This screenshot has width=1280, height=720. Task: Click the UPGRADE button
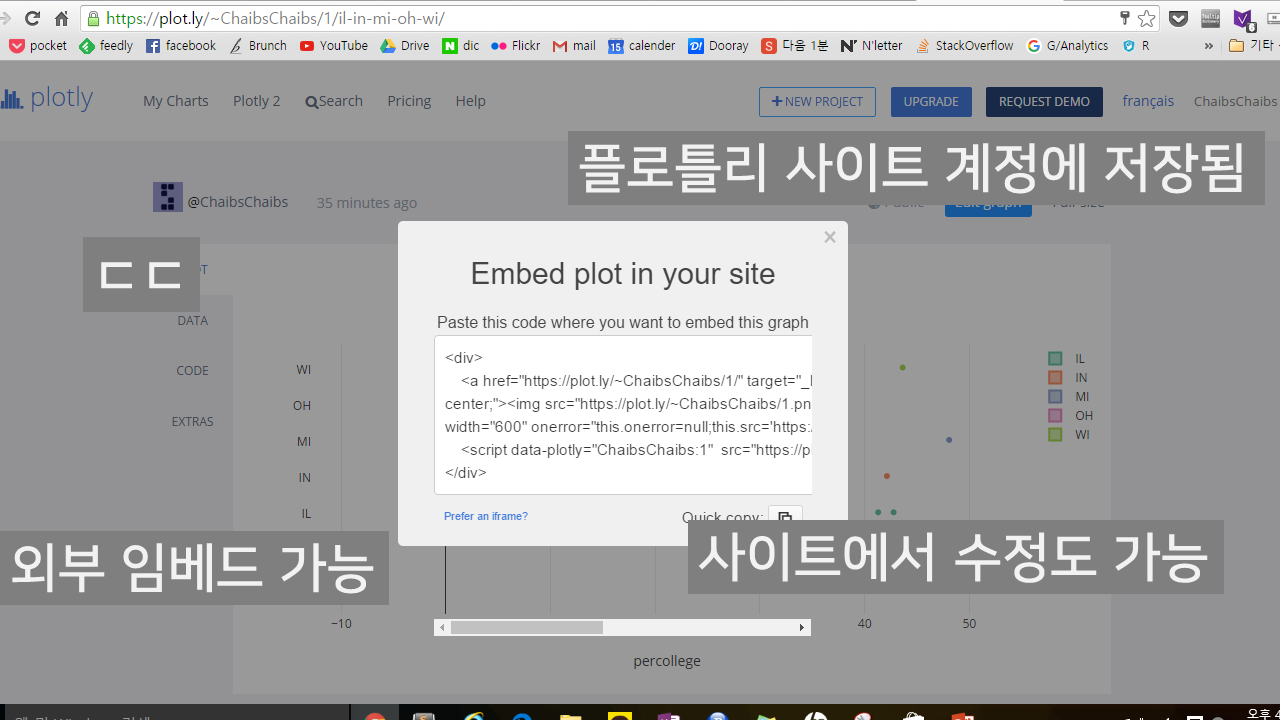pos(931,102)
